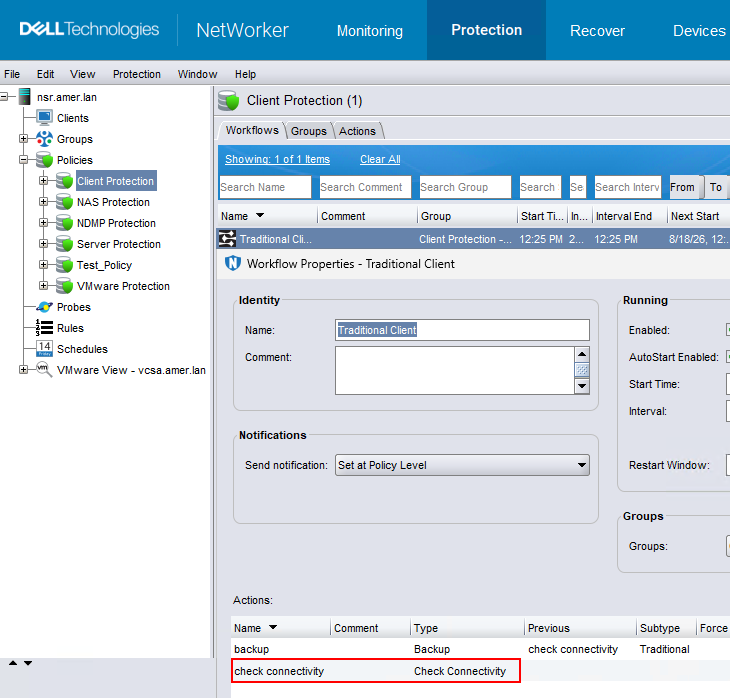Expand the VMware View node
This screenshot has width=730, height=698.
(23, 370)
